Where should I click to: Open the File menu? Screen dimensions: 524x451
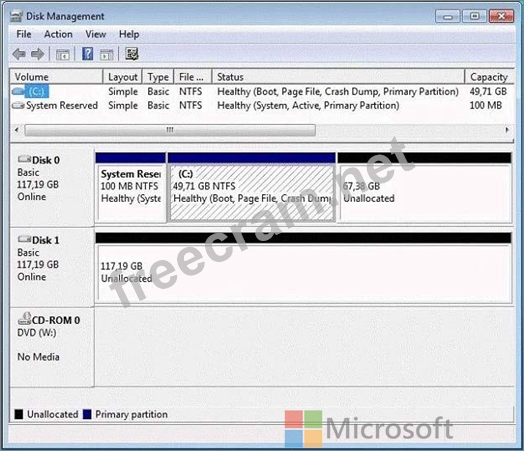coord(24,34)
